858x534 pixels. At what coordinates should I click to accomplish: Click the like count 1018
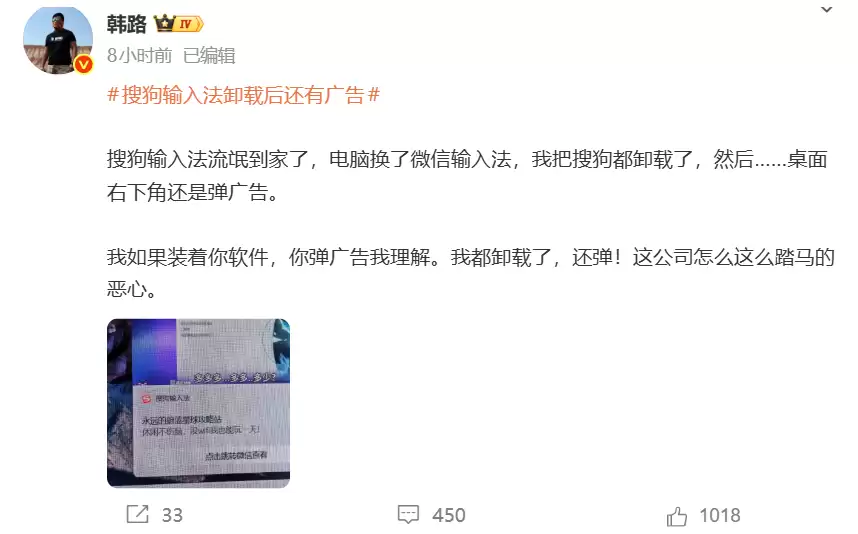tap(720, 515)
